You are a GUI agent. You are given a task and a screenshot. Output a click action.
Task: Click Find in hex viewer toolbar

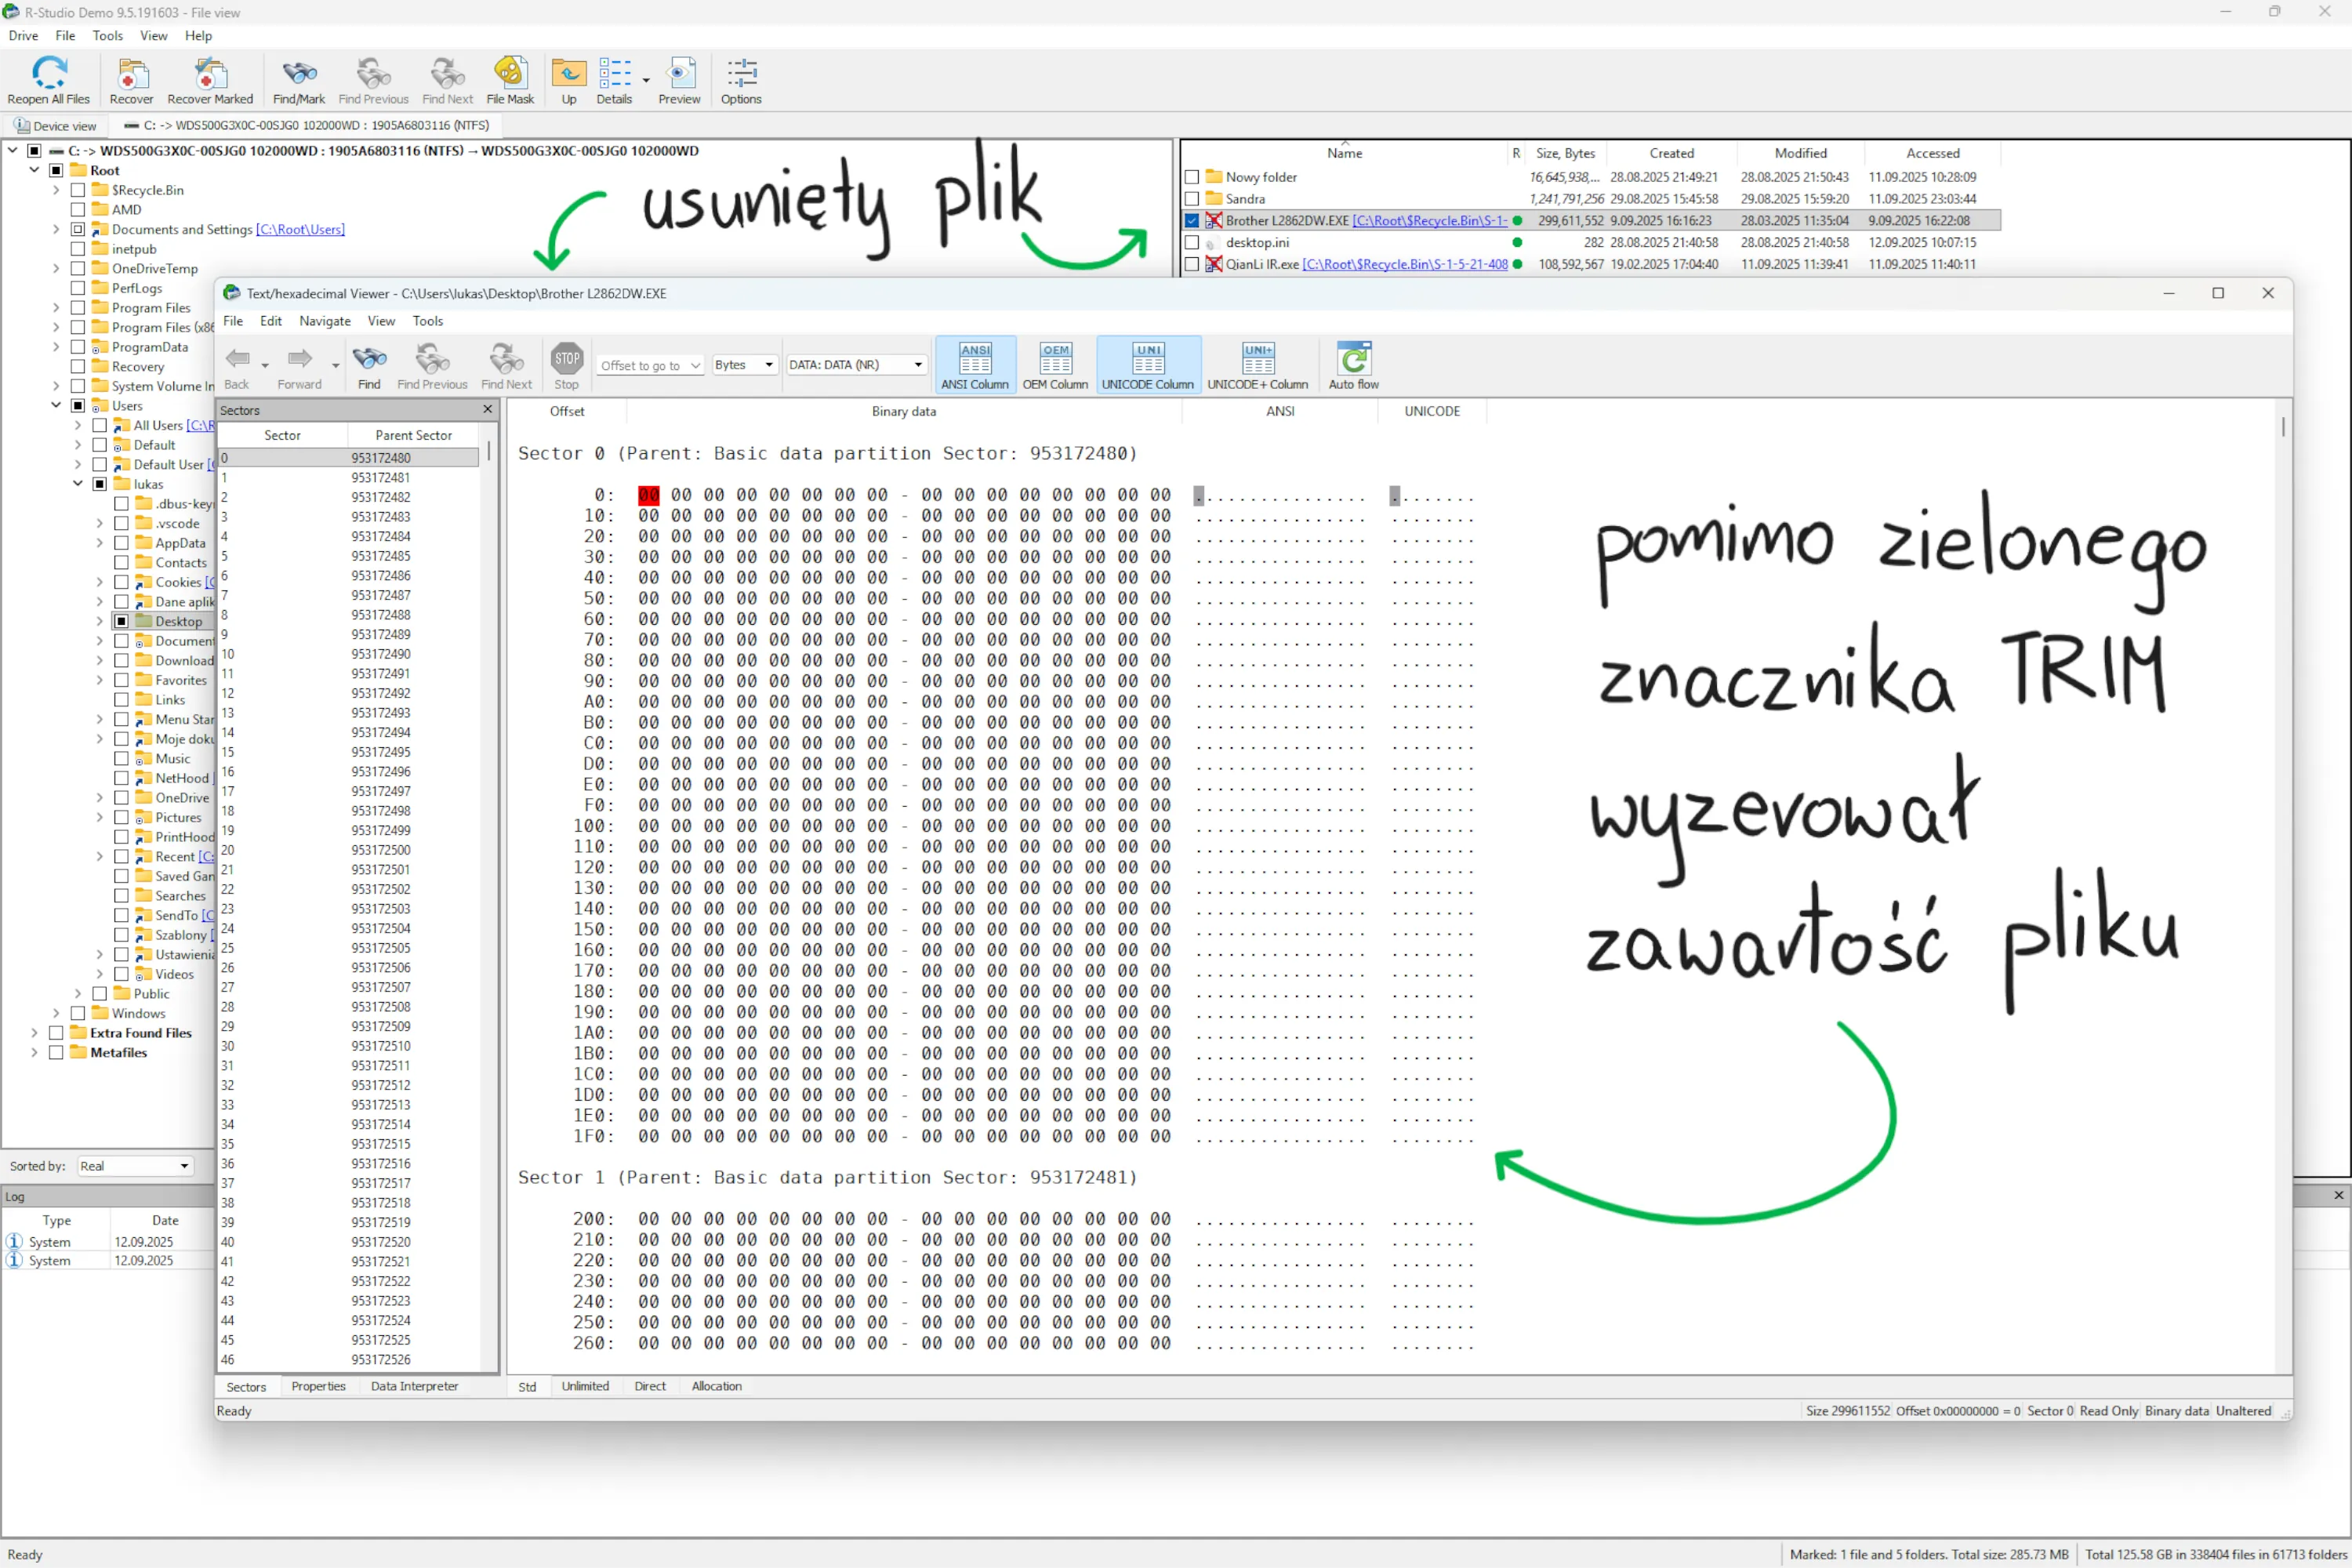tap(369, 367)
